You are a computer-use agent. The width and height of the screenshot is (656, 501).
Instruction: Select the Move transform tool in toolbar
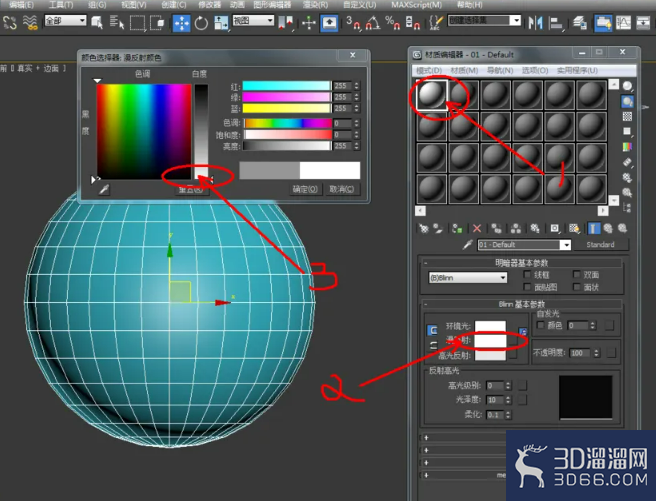(x=182, y=23)
